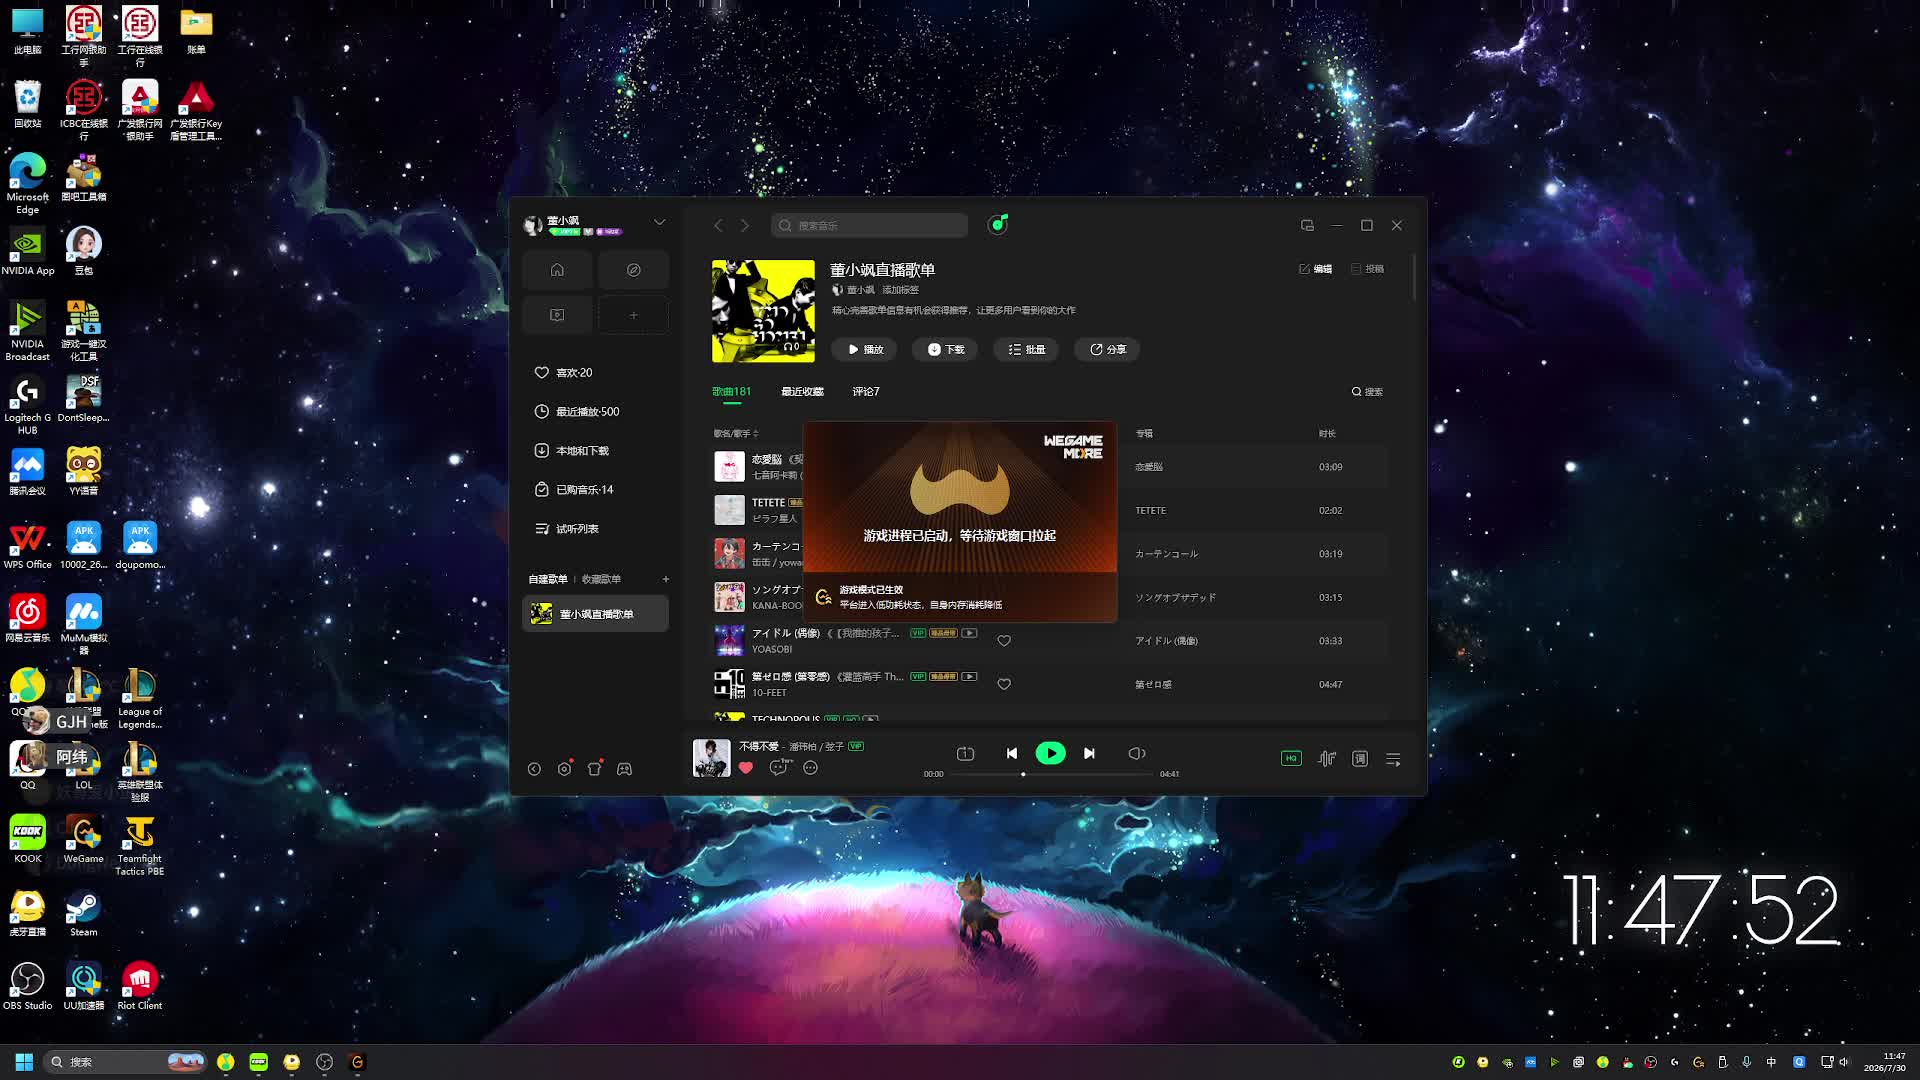The width and height of the screenshot is (1920, 1080).
Task: Skip to the next track
Action: [x=1089, y=754]
